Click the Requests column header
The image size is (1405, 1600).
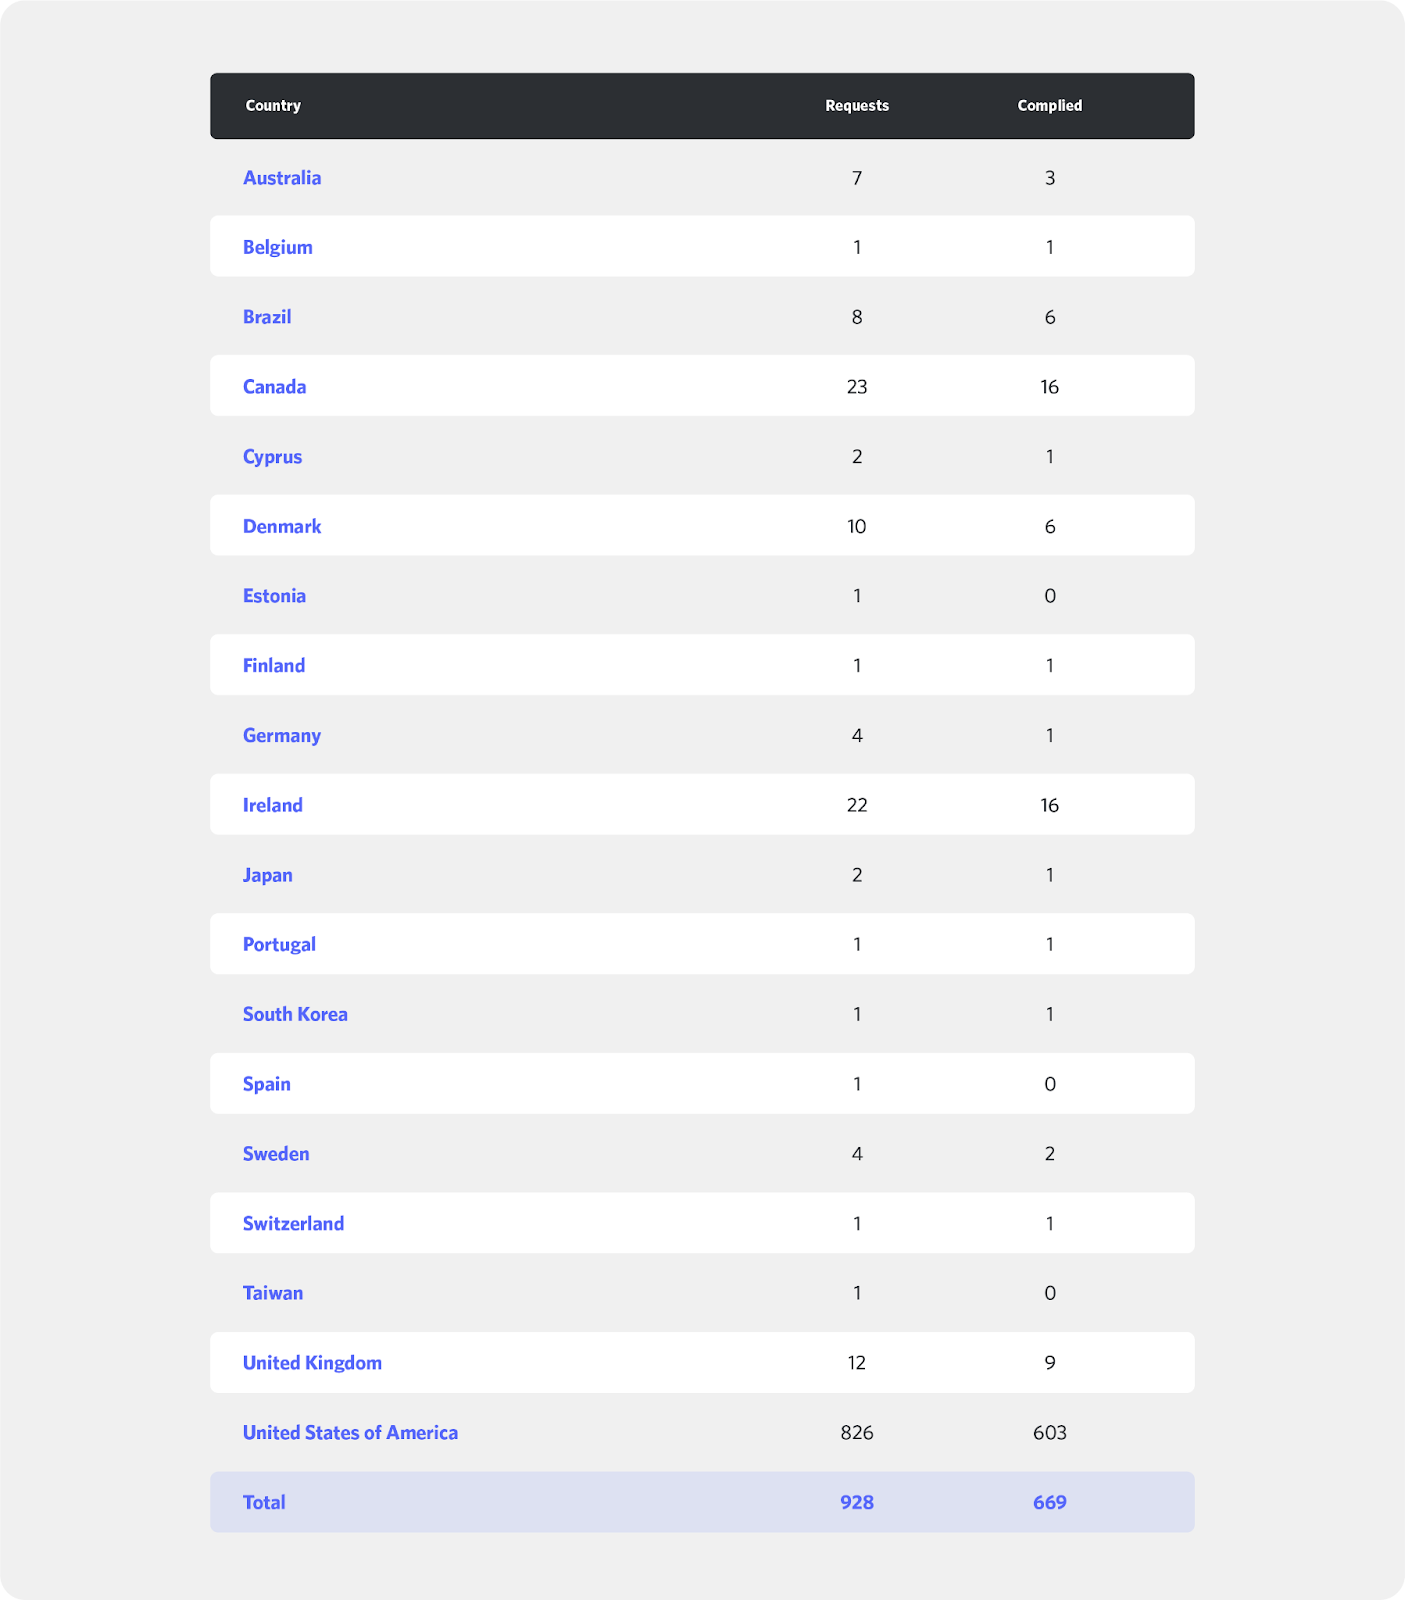pyautogui.click(x=857, y=106)
